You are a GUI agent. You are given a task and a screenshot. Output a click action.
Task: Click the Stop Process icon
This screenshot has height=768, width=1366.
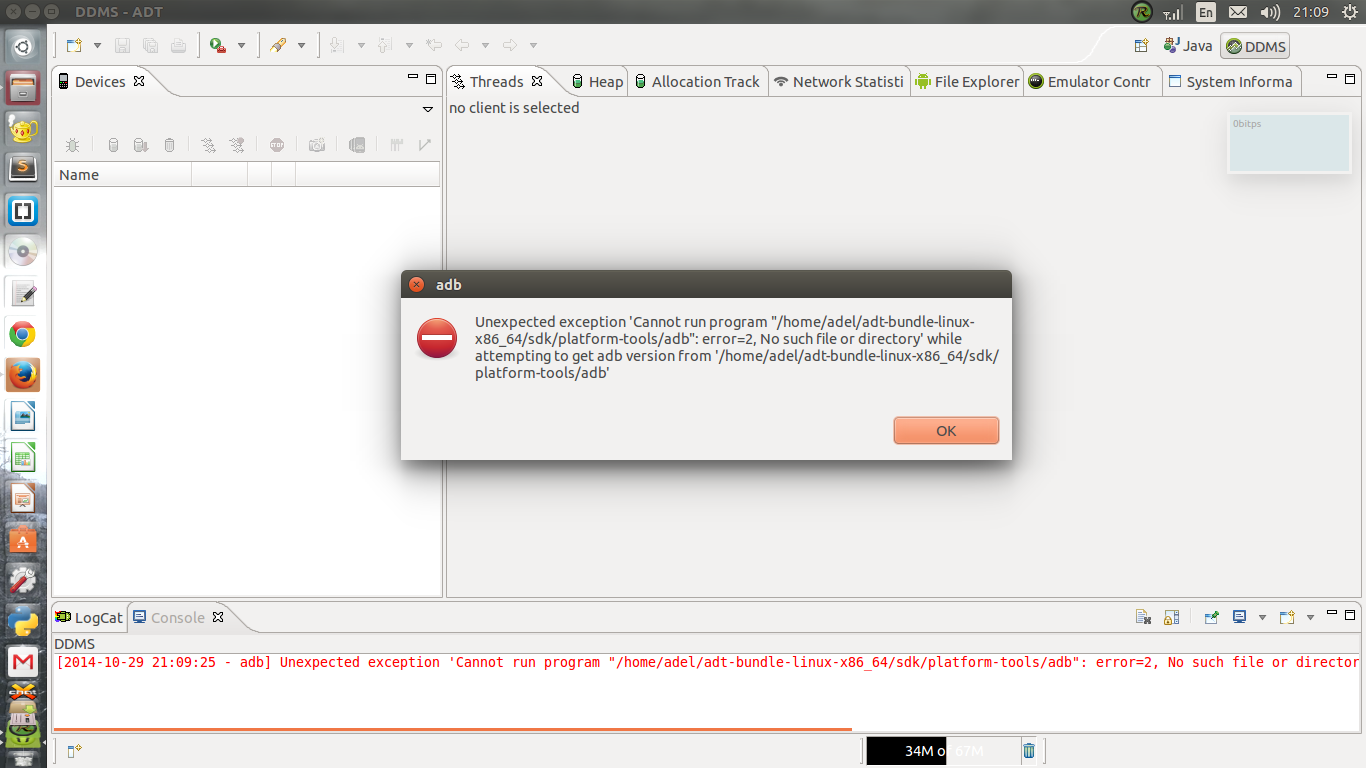(x=277, y=145)
